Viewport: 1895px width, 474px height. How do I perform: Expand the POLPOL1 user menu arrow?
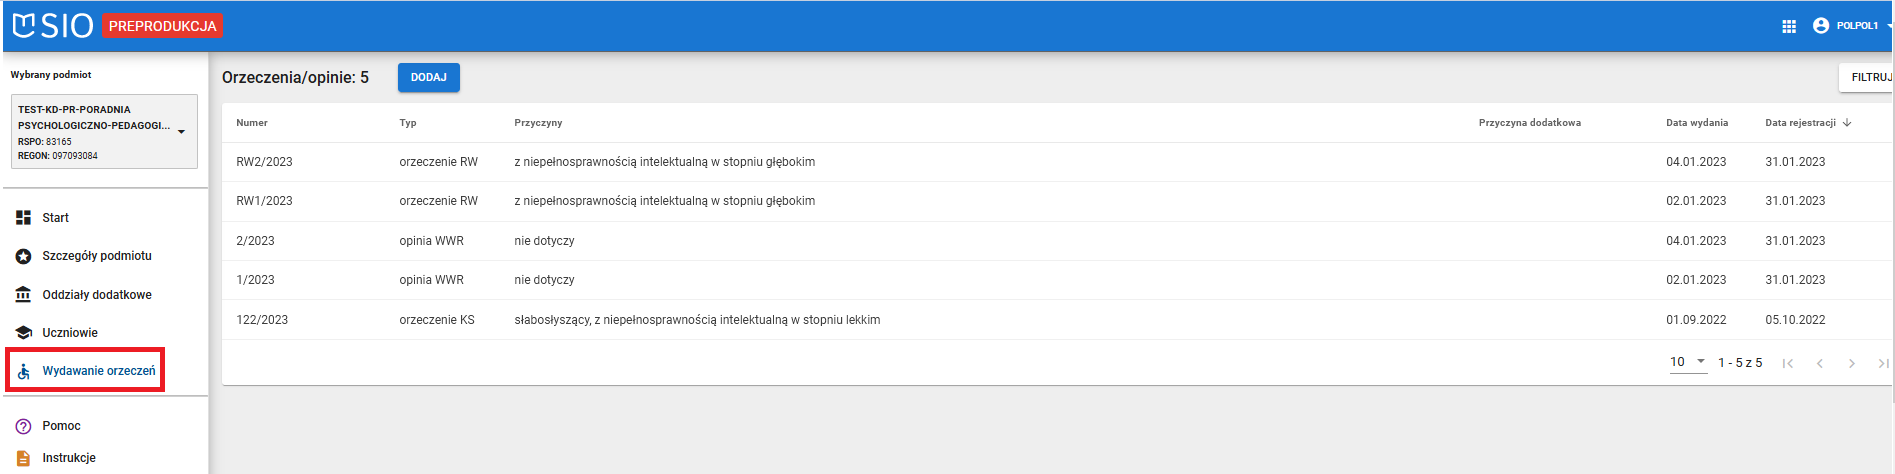click(1888, 26)
